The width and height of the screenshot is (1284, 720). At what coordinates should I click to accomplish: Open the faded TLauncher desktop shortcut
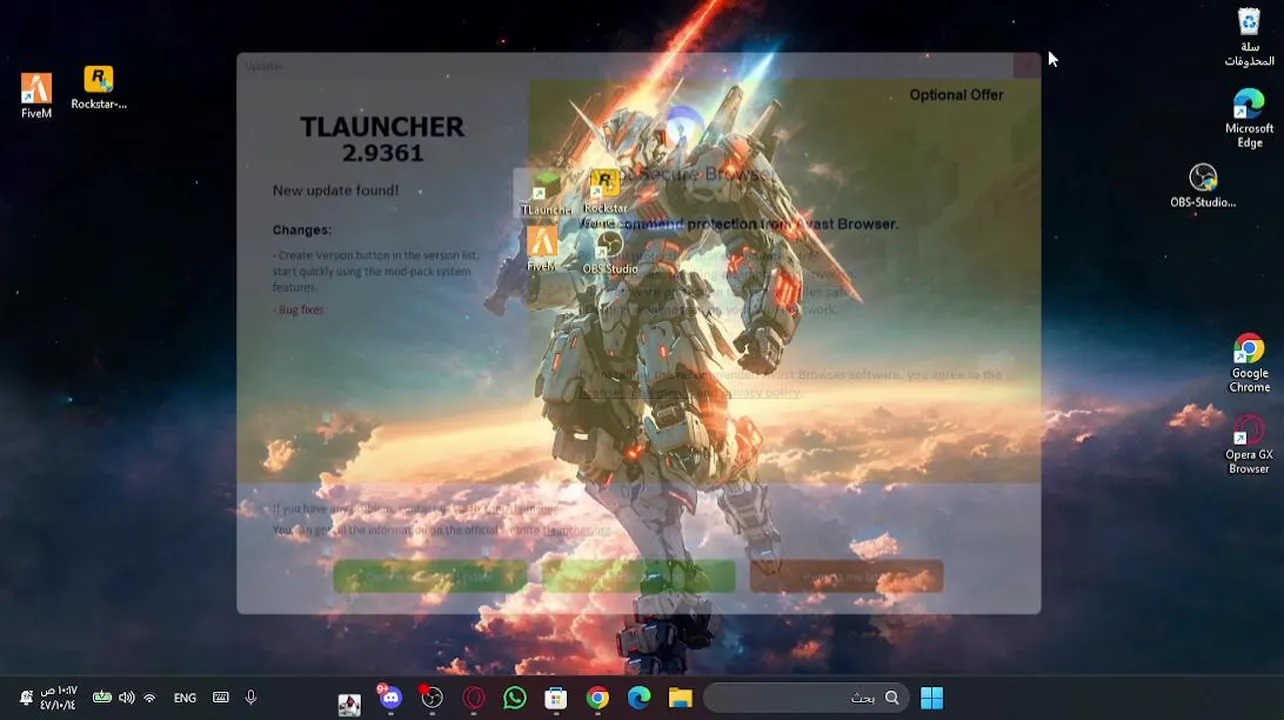tap(546, 193)
